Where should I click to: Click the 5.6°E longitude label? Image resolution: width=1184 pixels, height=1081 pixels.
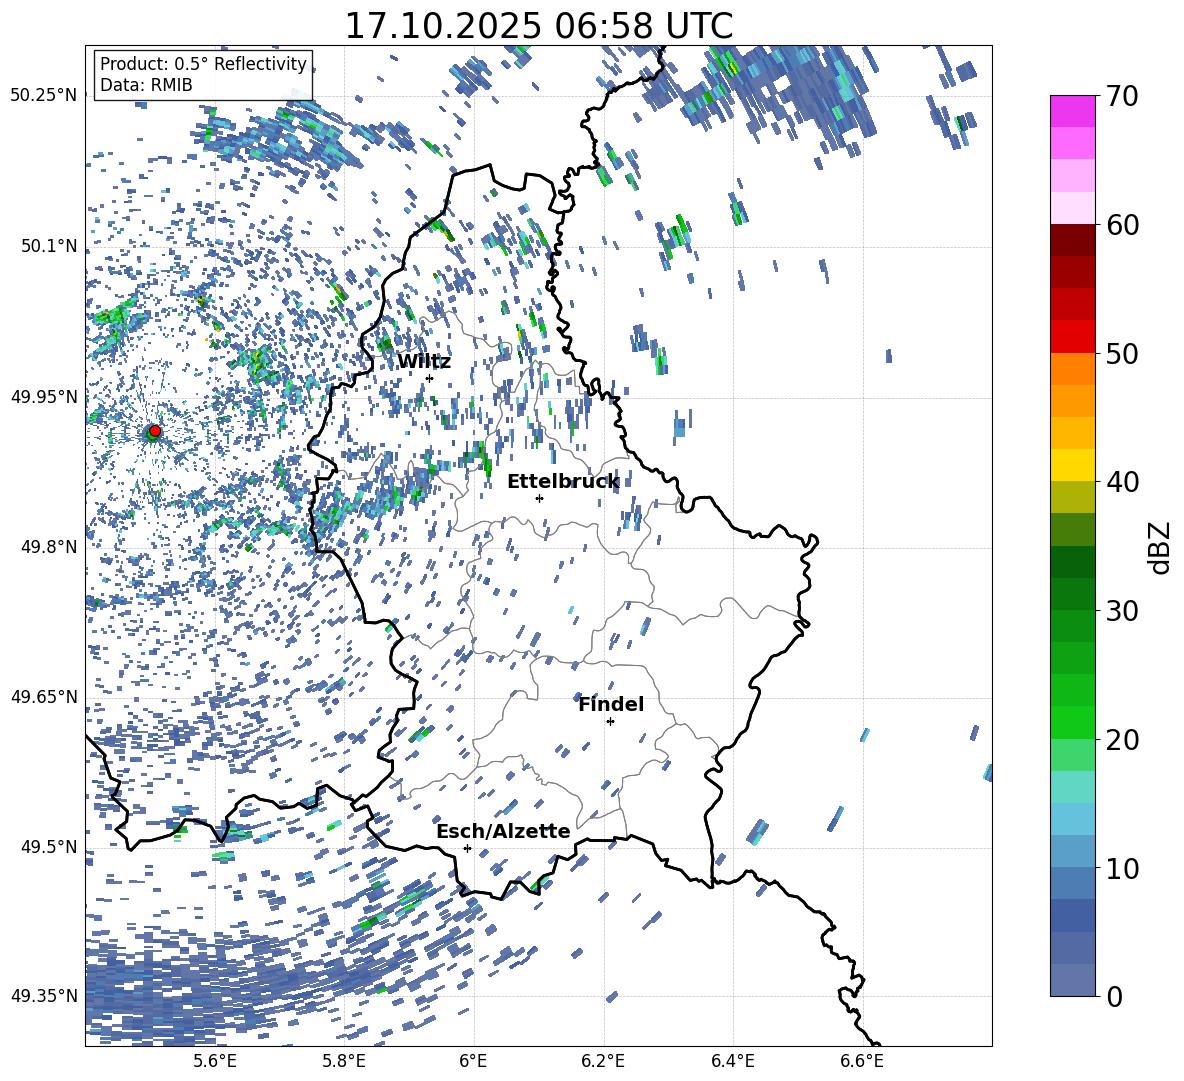click(x=214, y=1061)
